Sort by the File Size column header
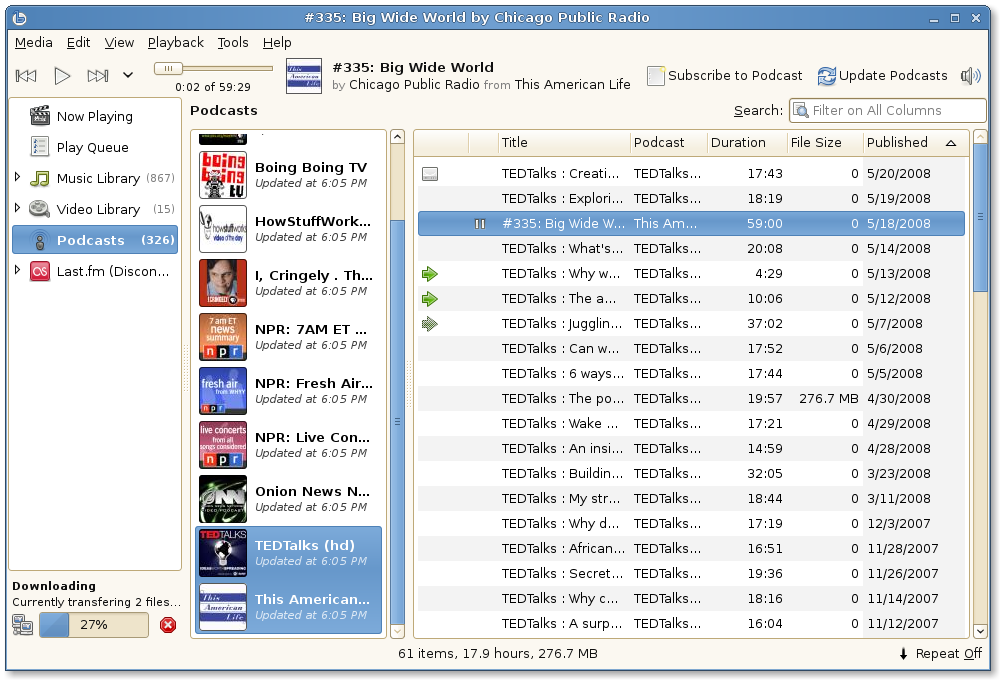 pyautogui.click(x=824, y=142)
